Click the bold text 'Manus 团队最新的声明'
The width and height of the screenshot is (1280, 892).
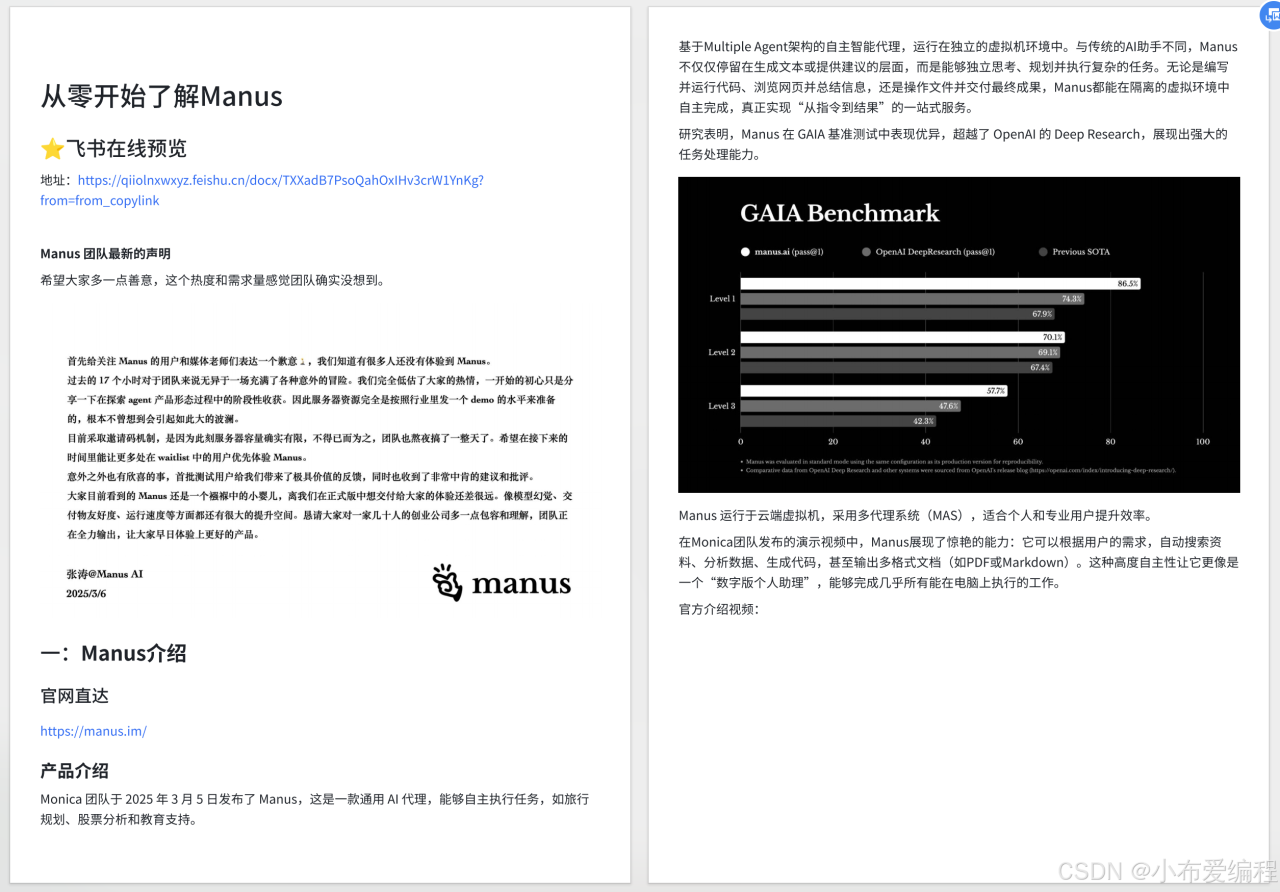tap(105, 254)
